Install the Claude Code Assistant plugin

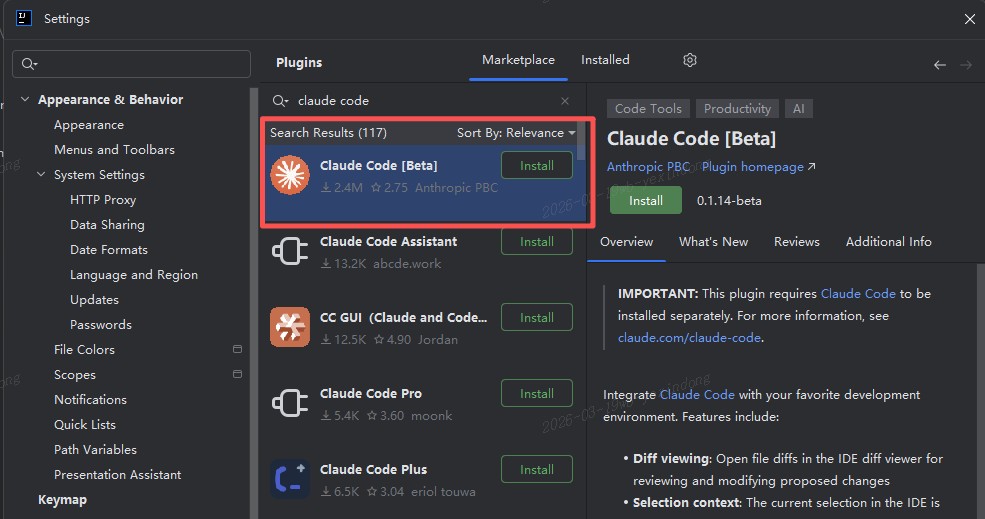click(x=536, y=241)
